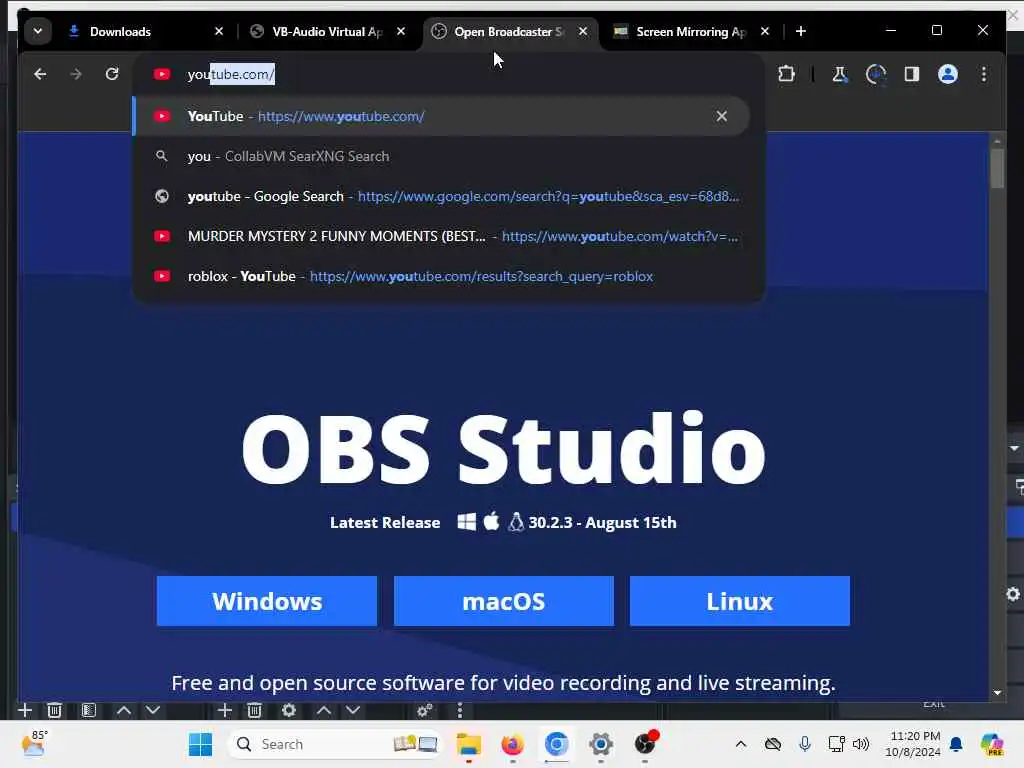
Task: Open the OBS mixer three-dot menu
Action: click(460, 710)
